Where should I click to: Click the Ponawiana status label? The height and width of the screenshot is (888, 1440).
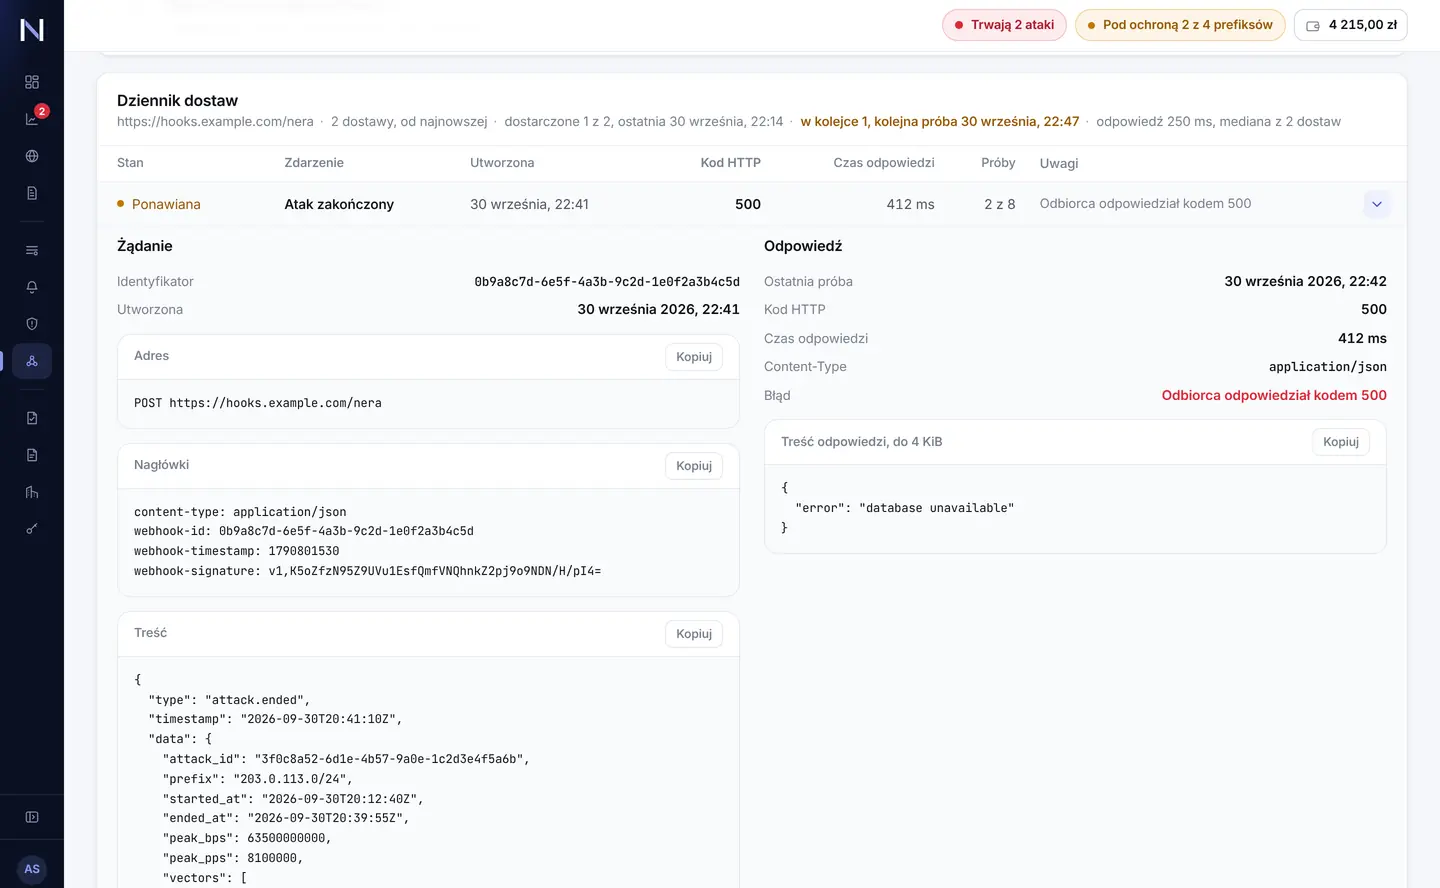166,204
